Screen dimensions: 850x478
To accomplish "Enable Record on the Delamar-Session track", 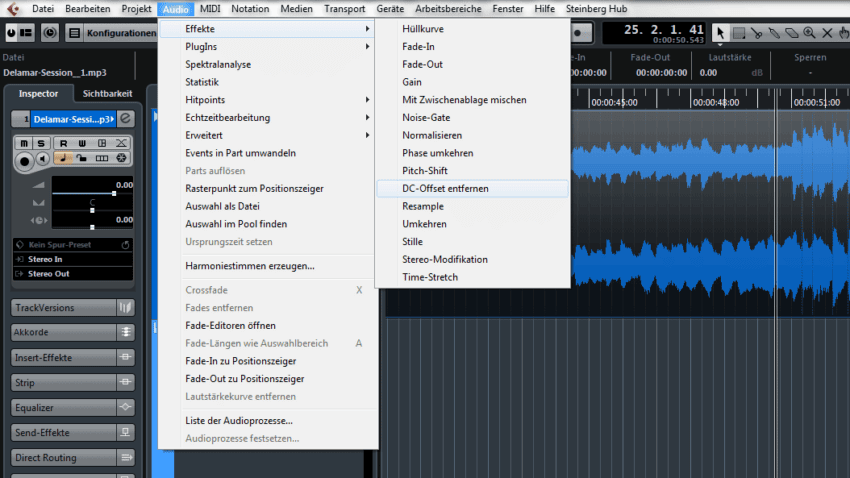I will 24,159.
